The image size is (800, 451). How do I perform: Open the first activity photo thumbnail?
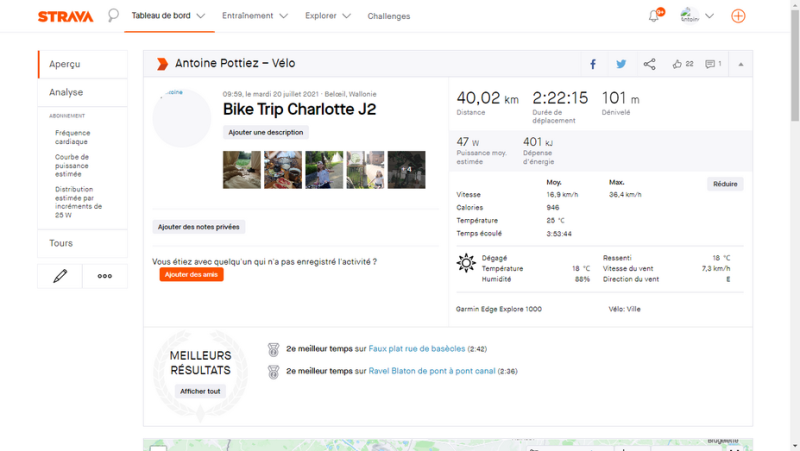click(242, 170)
